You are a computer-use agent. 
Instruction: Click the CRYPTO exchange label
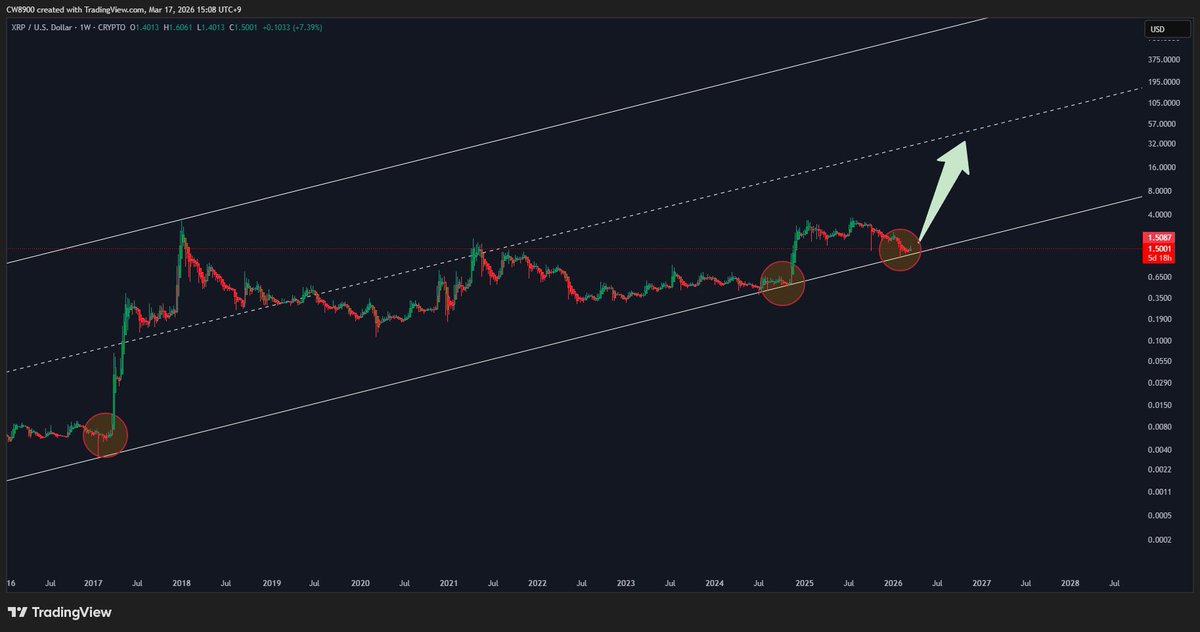pos(111,27)
